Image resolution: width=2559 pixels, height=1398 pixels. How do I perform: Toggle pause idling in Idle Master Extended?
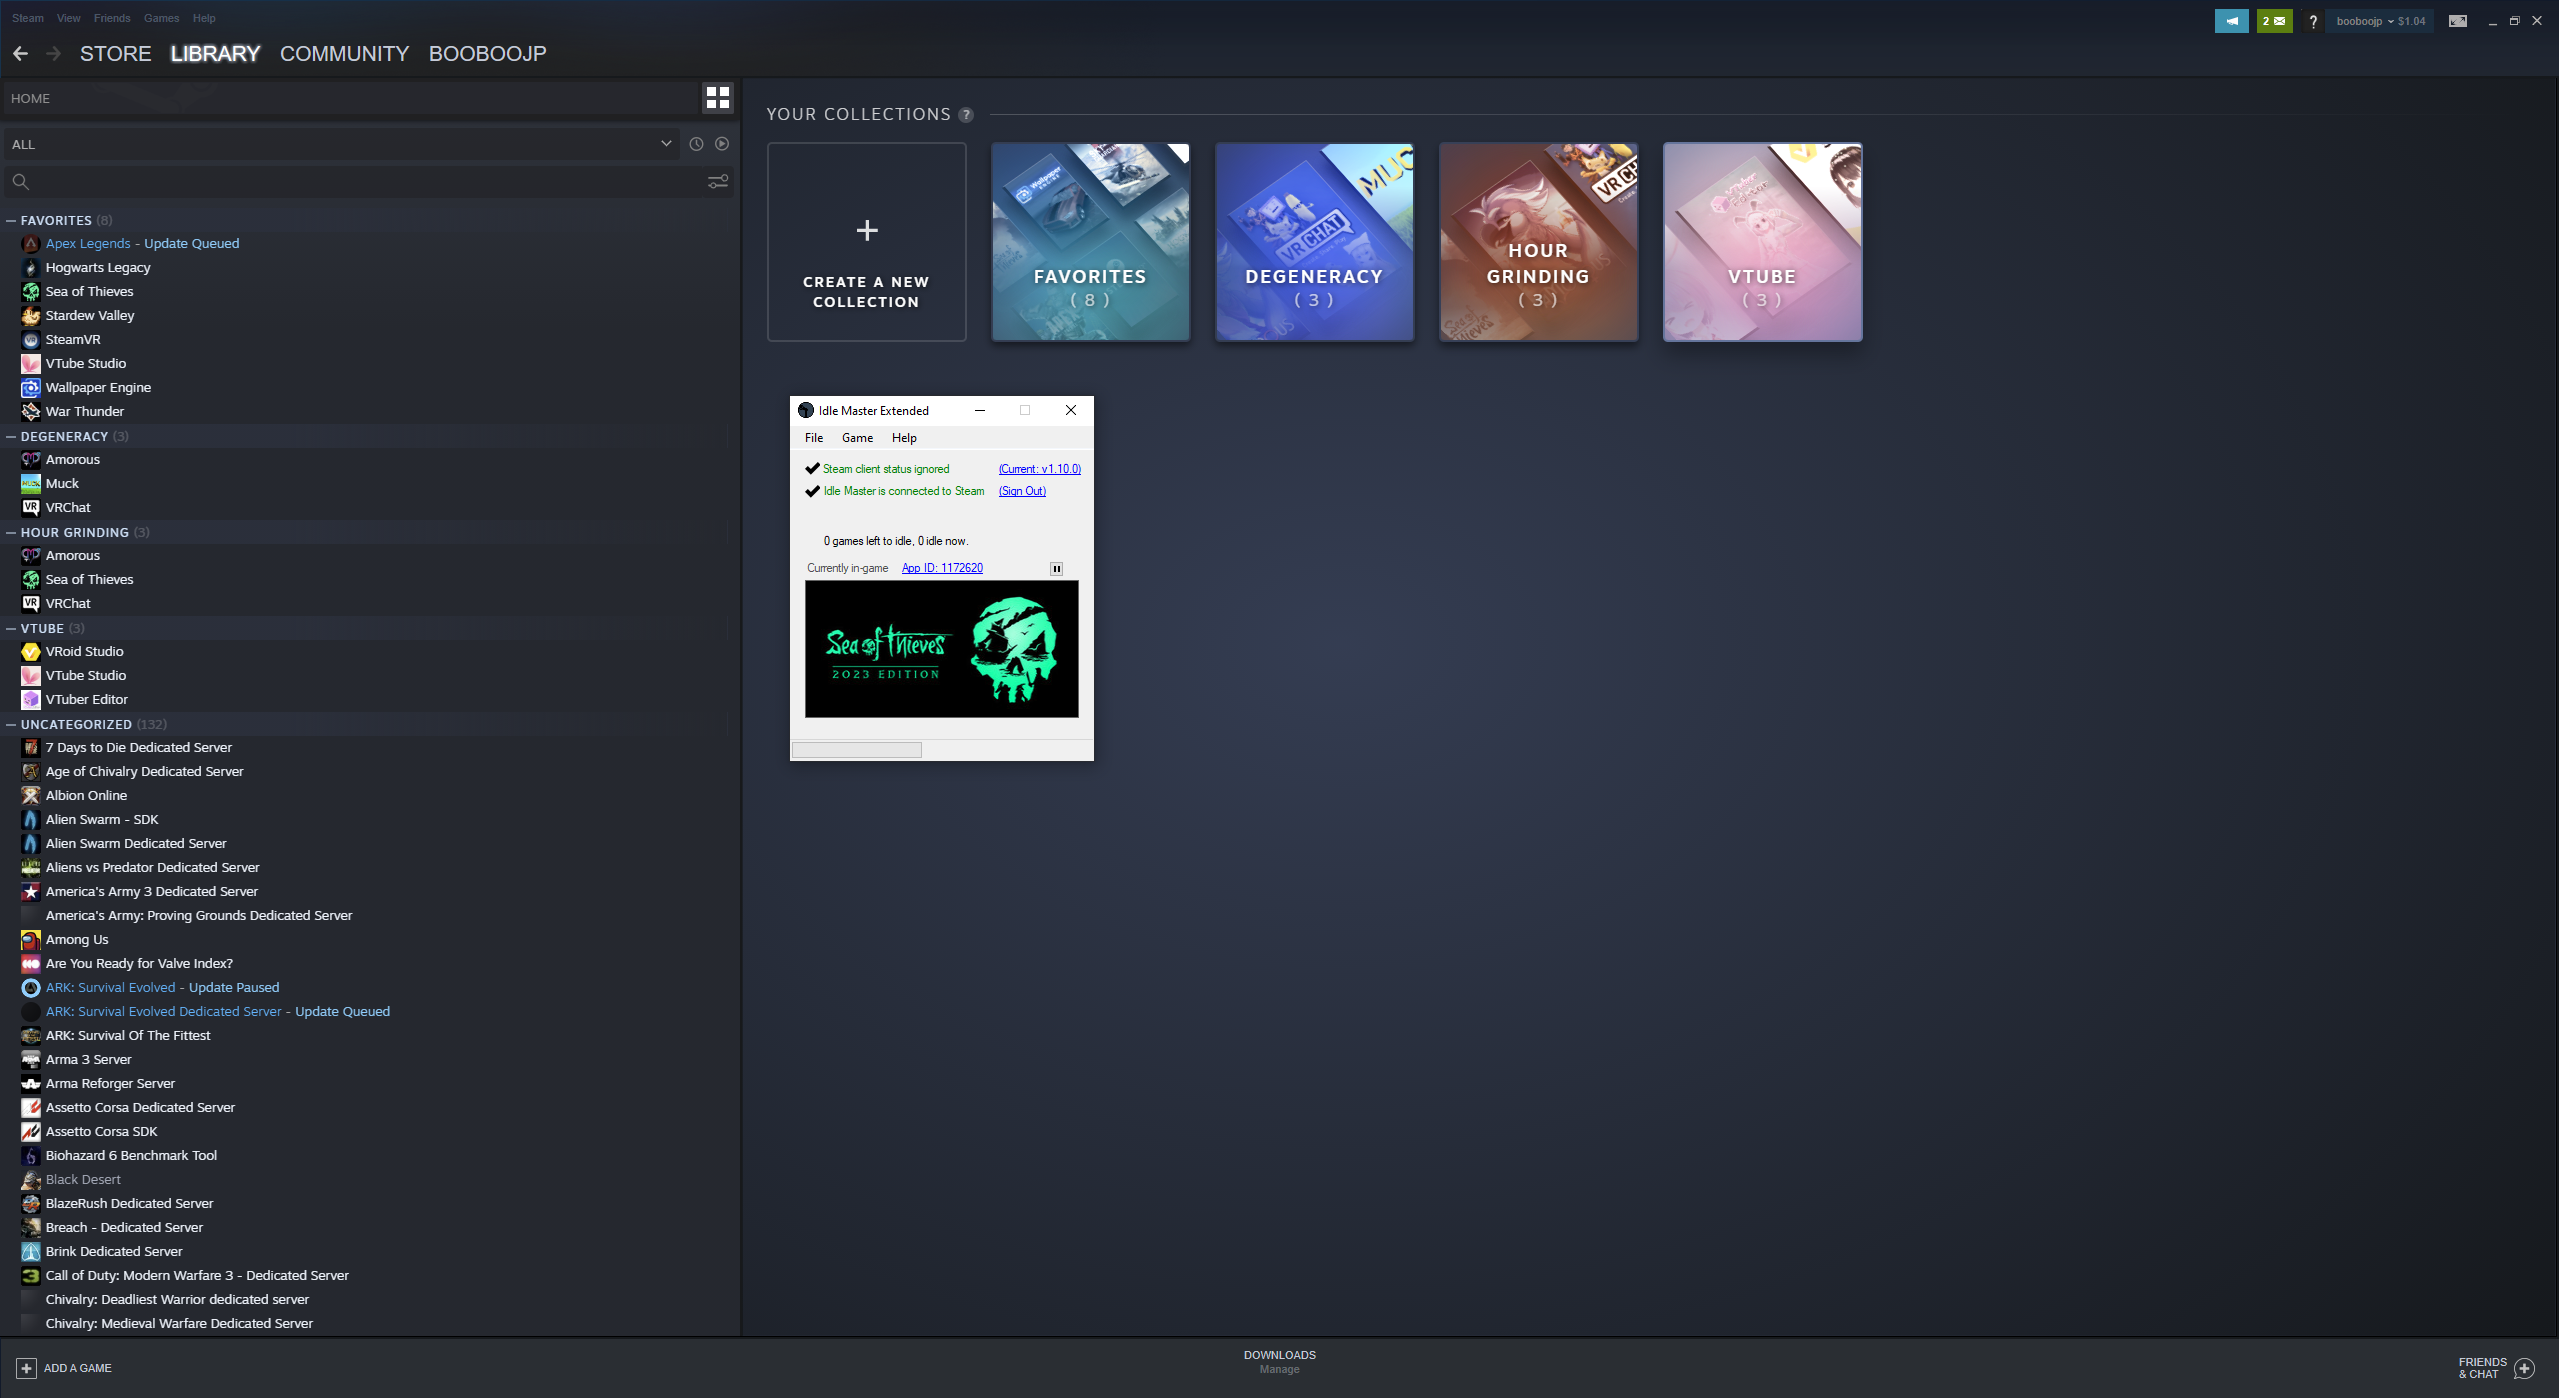point(1056,568)
